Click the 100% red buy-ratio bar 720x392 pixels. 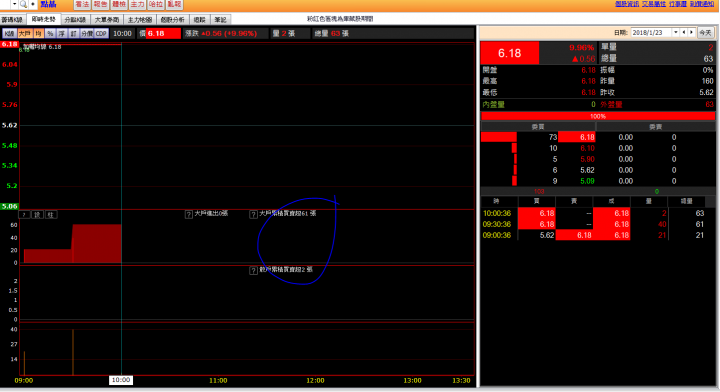pos(598,116)
